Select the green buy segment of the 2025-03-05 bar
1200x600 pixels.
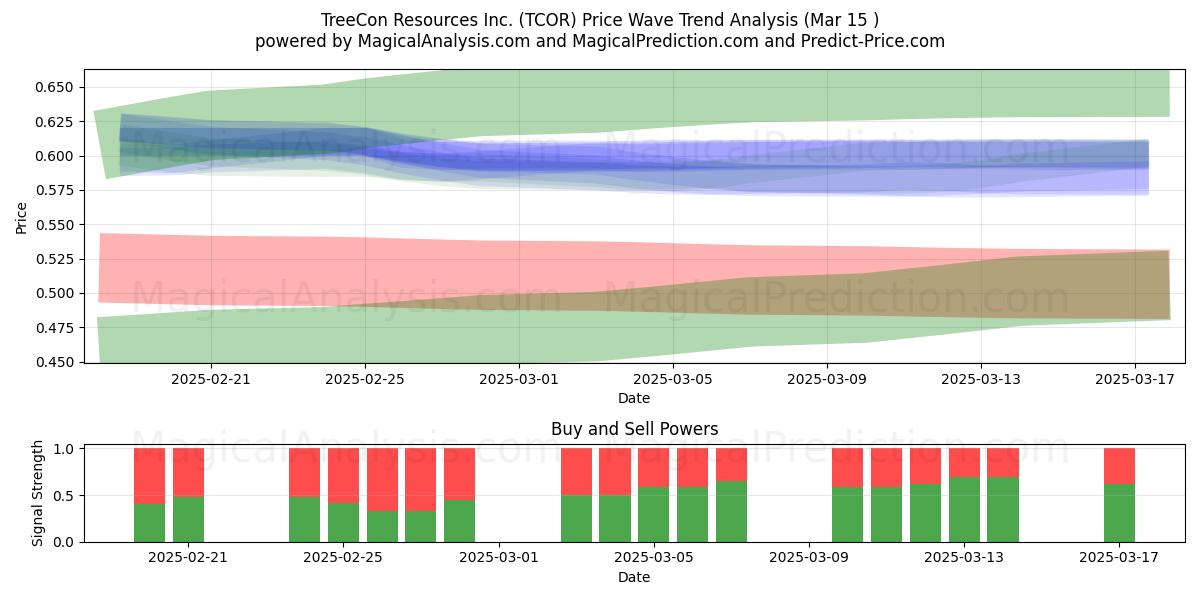654,515
